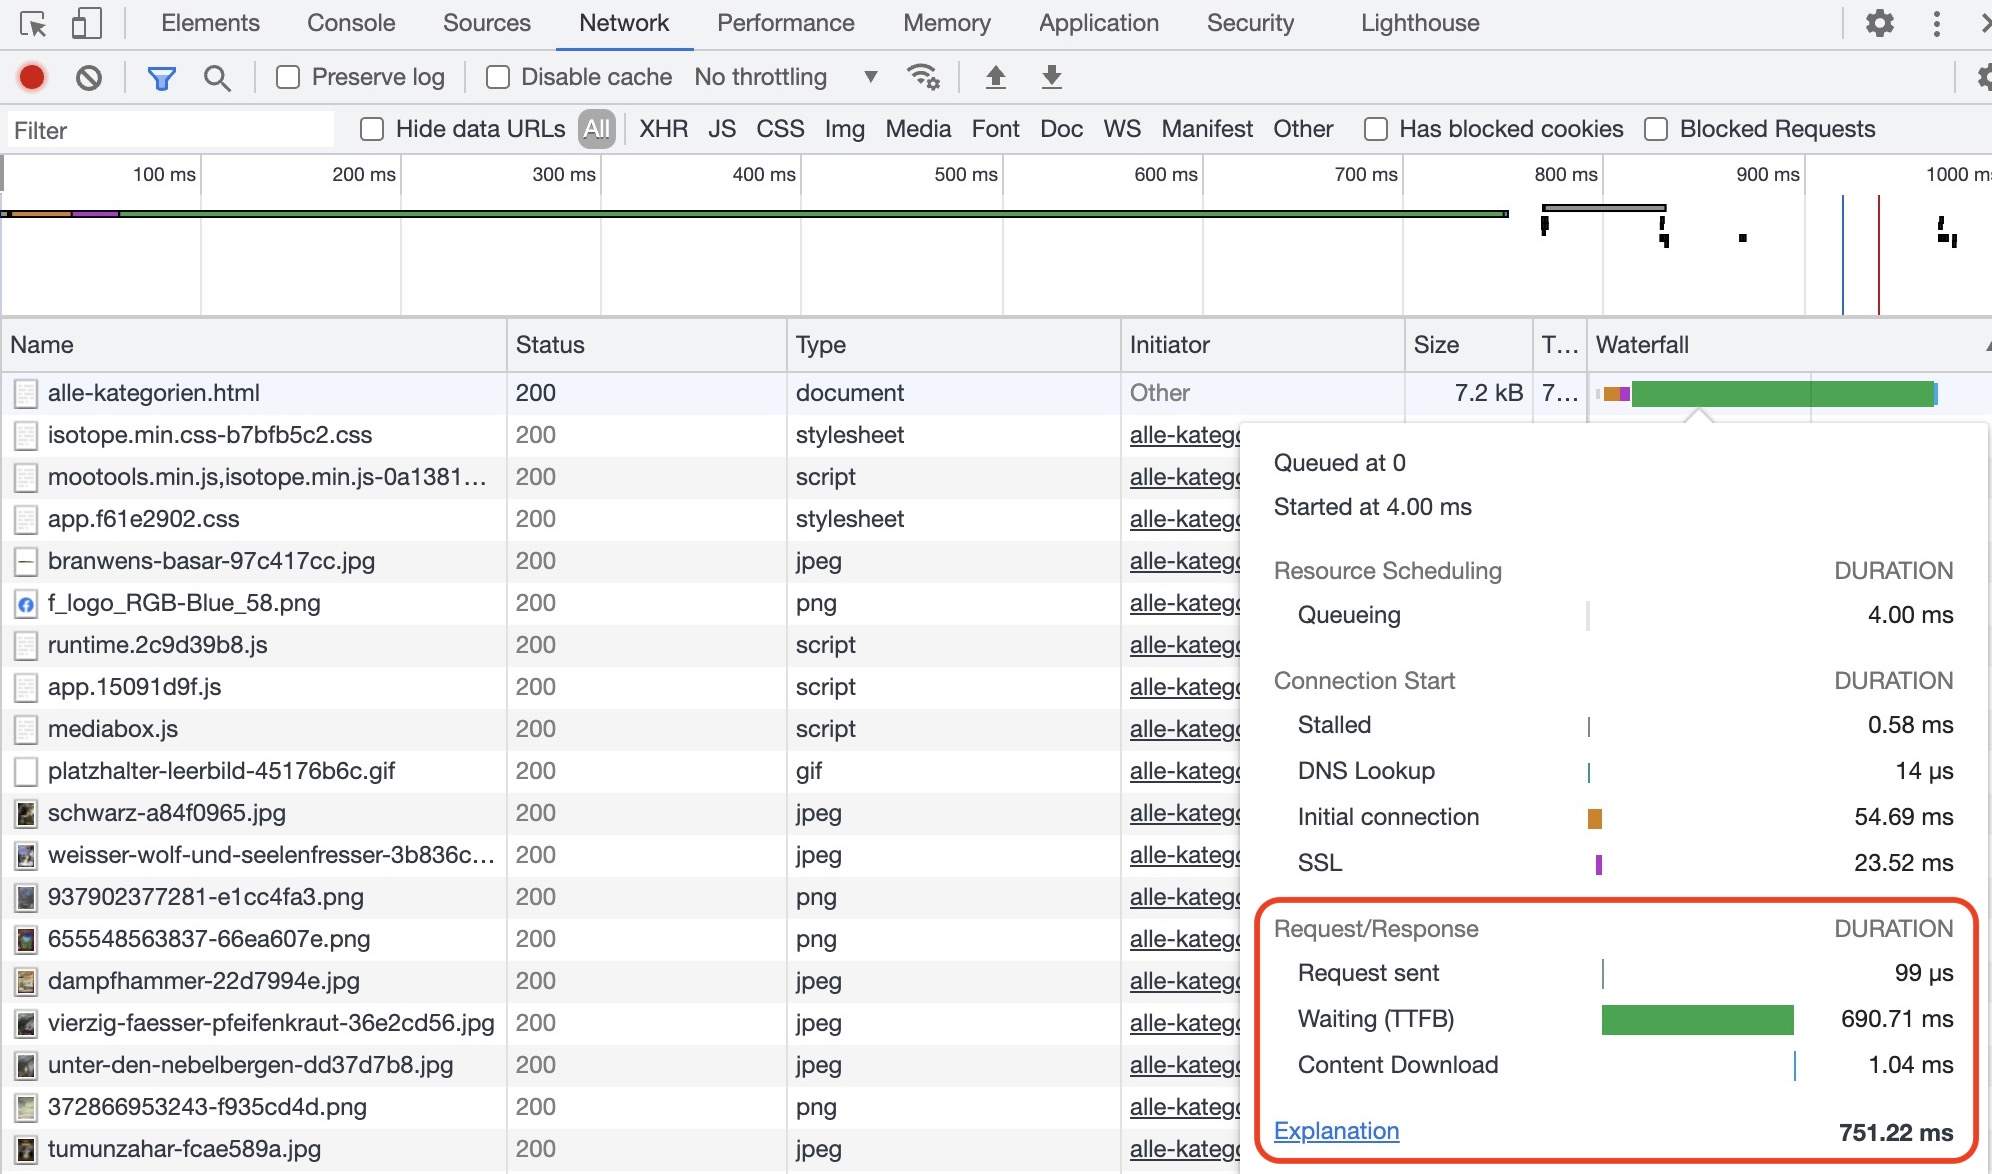The width and height of the screenshot is (1992, 1174).
Task: Open the Lighthouse tab
Action: click(x=1420, y=23)
